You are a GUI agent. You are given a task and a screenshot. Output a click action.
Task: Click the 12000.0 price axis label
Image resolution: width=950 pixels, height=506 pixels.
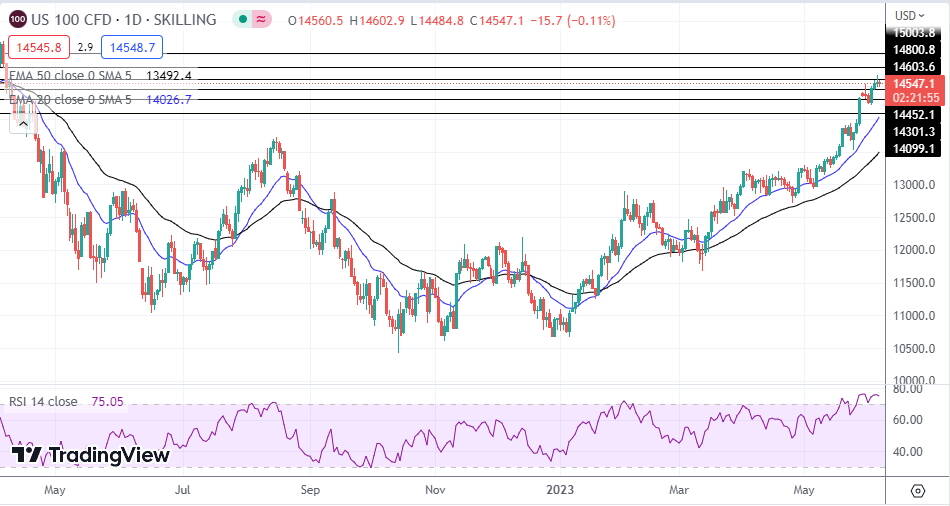coord(914,250)
